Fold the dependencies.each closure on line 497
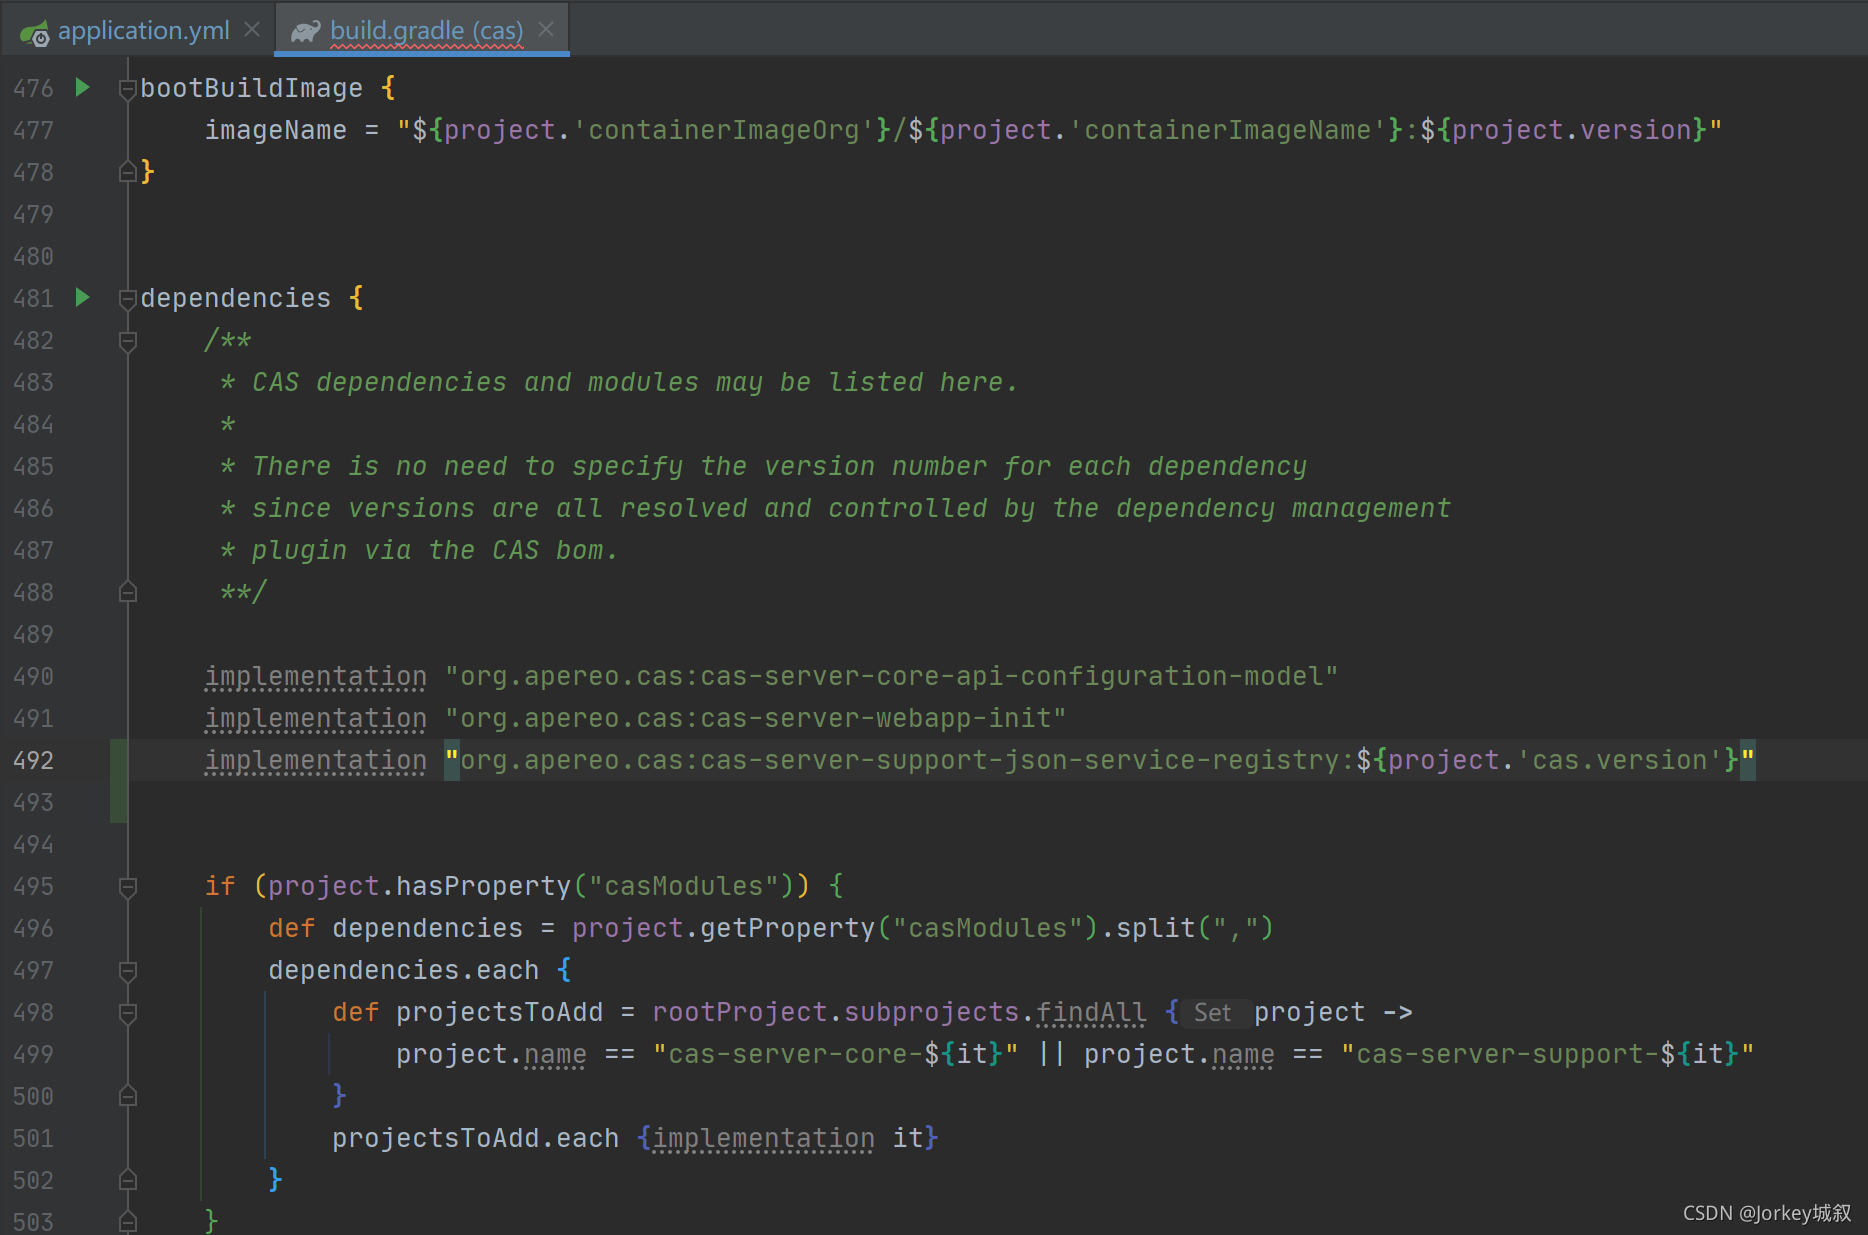 127,971
